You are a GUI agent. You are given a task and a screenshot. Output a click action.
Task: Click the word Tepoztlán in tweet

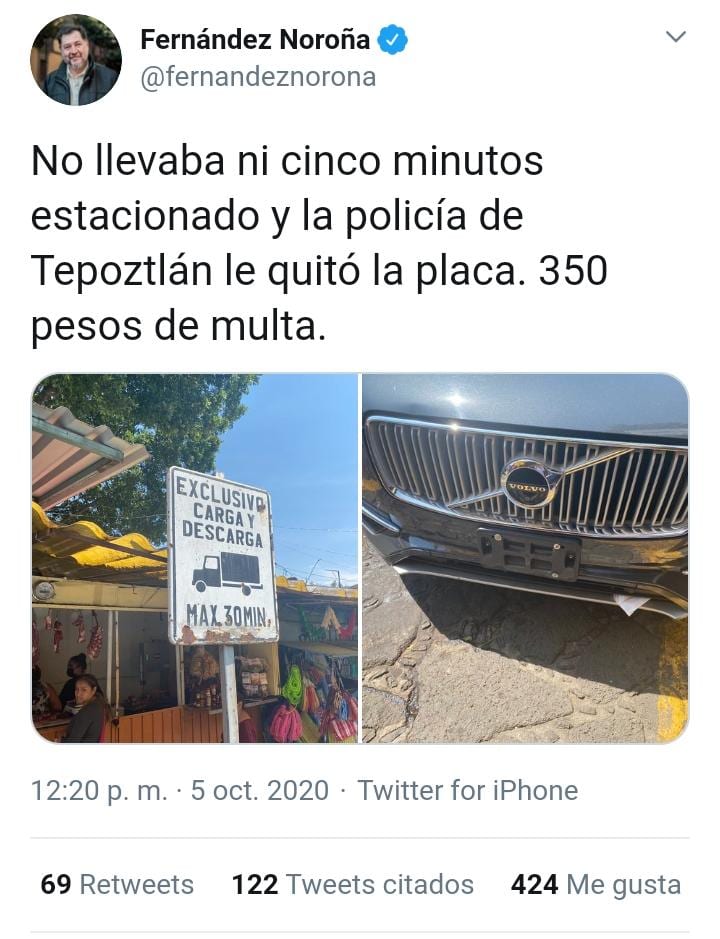tap(122, 271)
